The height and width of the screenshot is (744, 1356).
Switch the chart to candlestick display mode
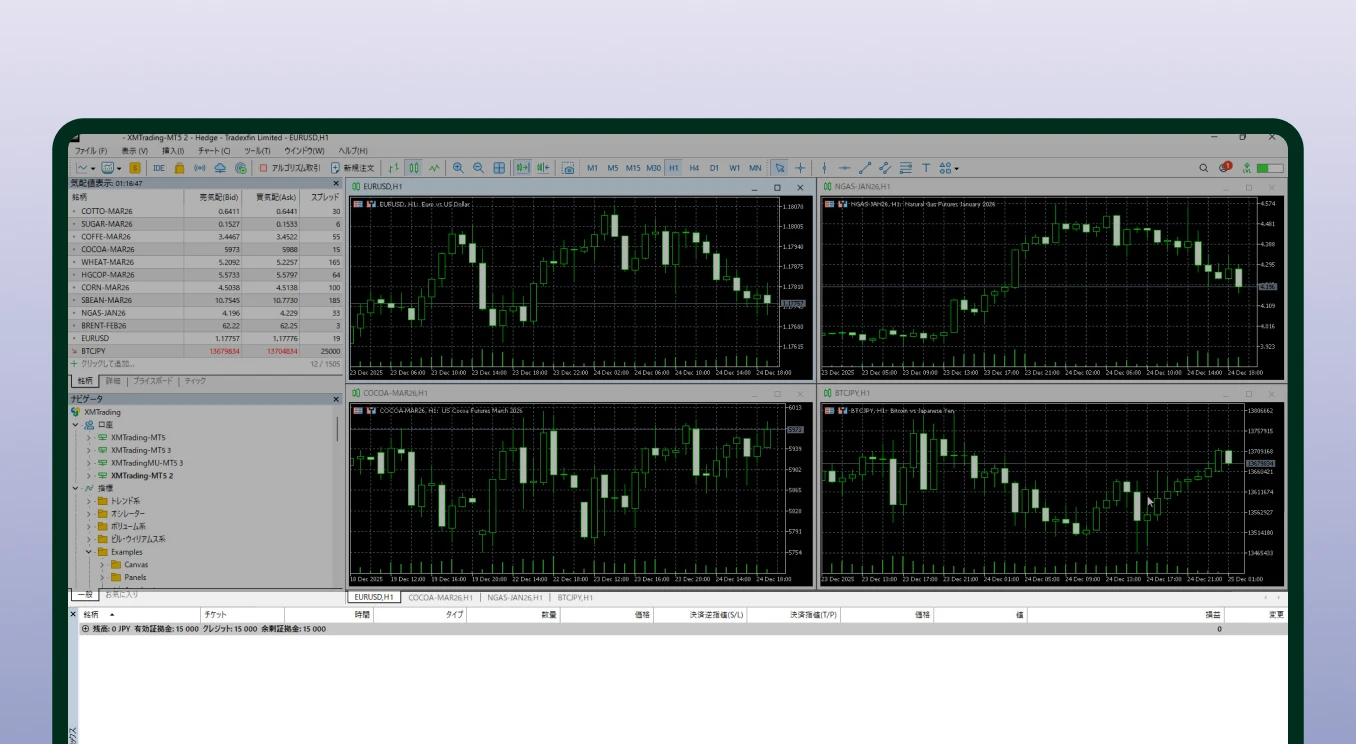pyautogui.click(x=413, y=167)
